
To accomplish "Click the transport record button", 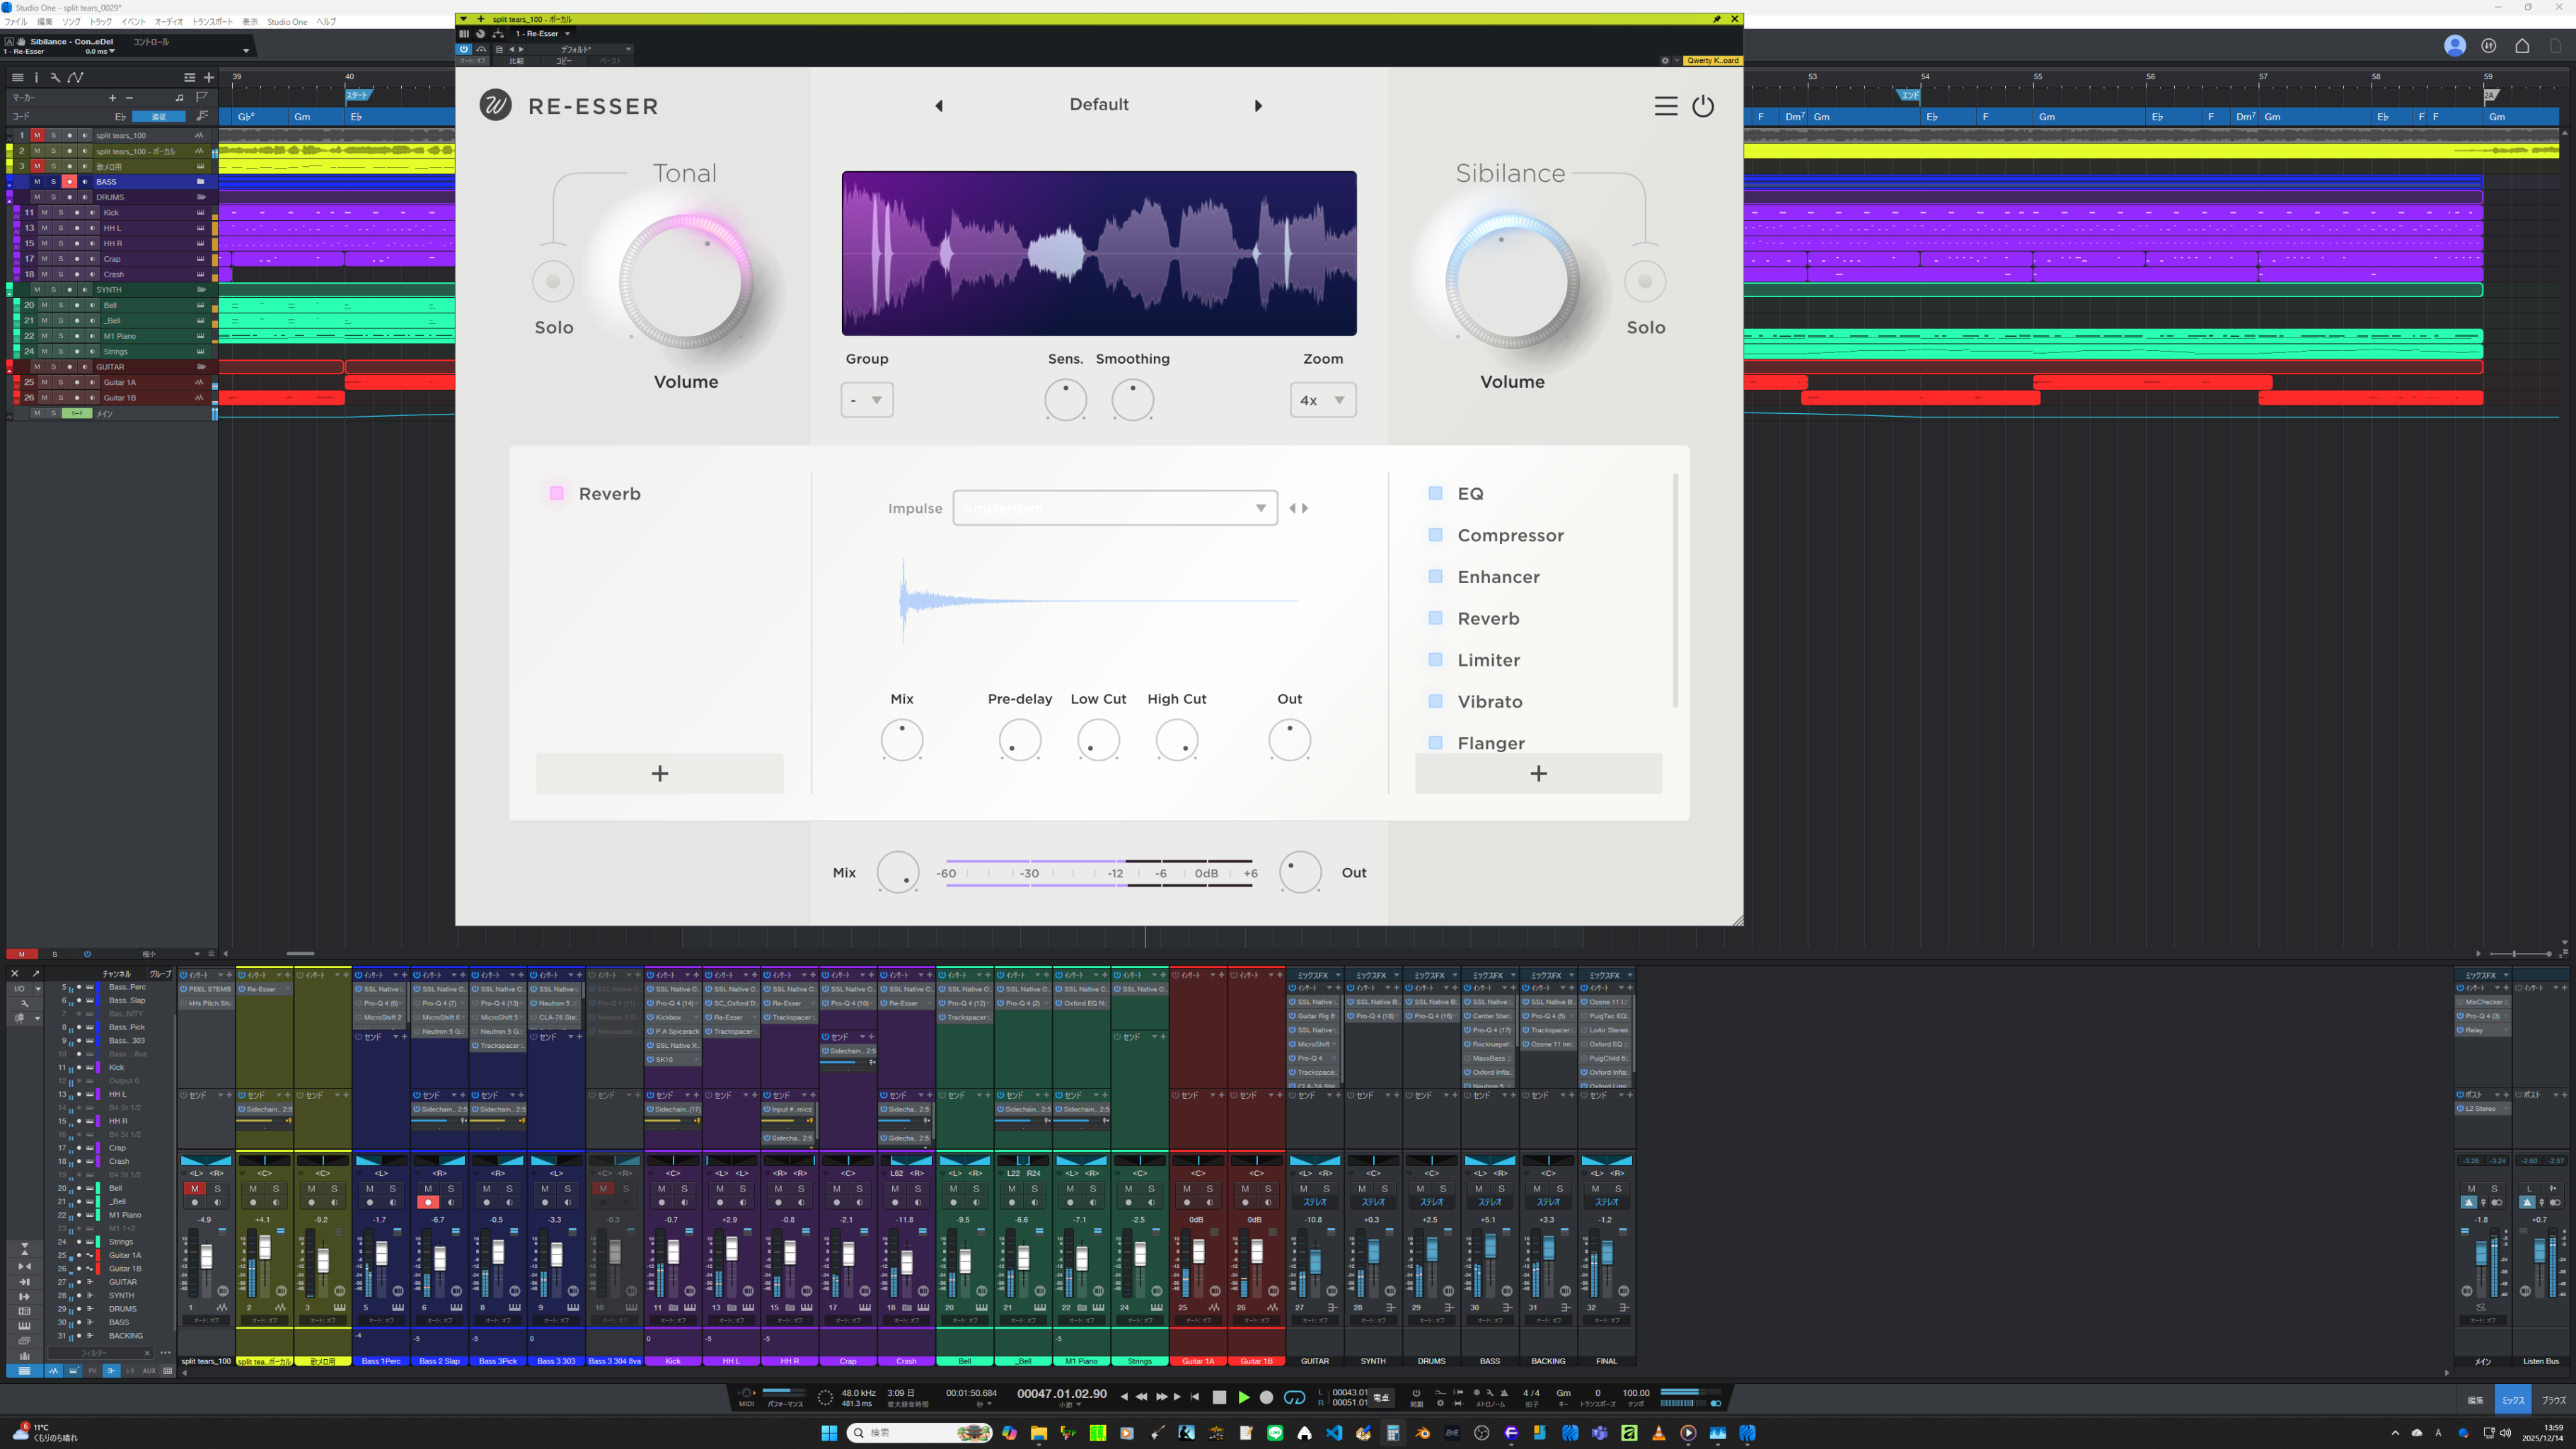I will (1266, 1397).
